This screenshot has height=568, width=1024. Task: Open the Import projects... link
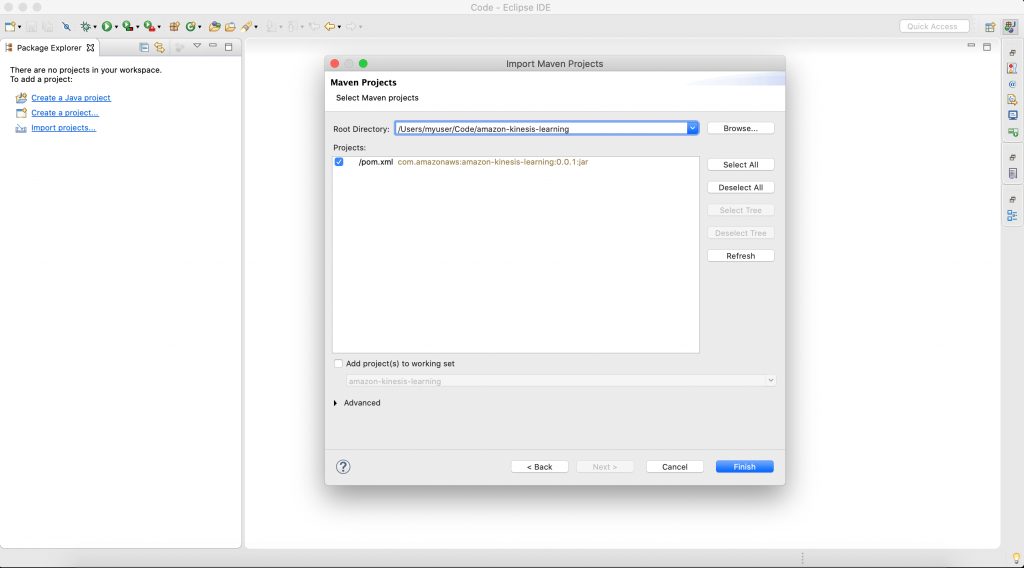point(63,128)
